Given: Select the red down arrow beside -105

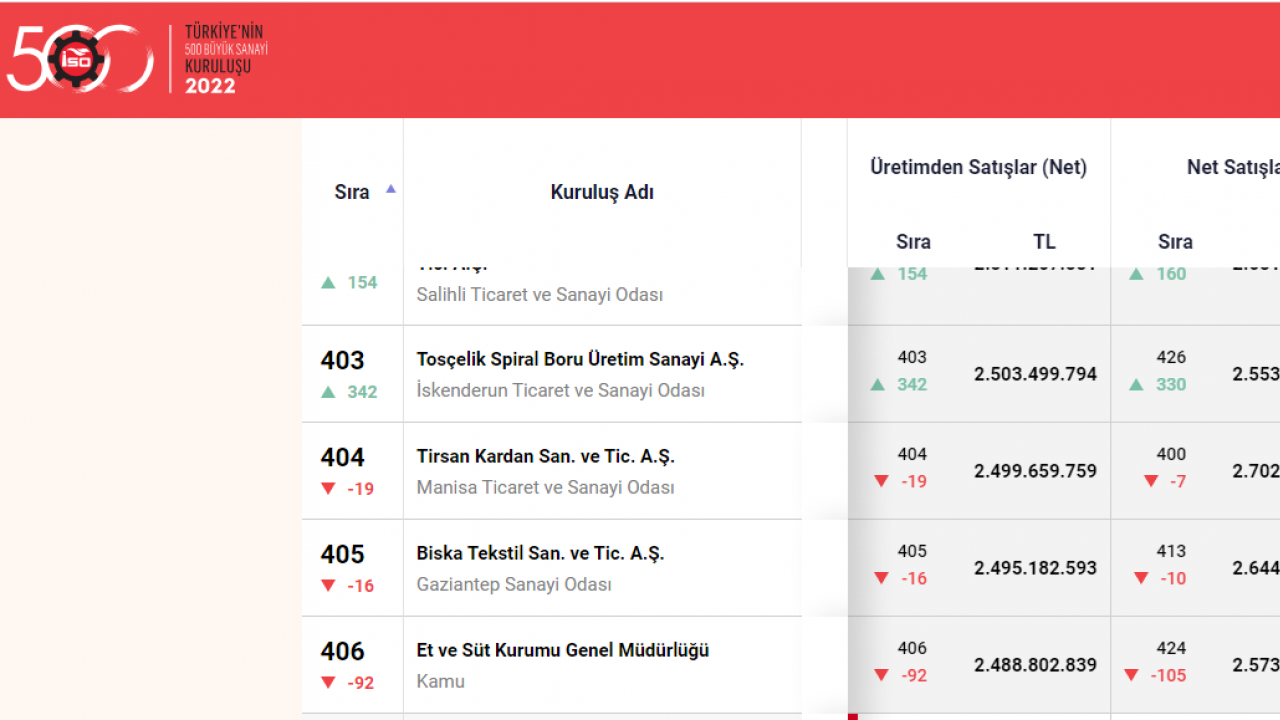Looking at the screenshot, I should point(1131,675).
